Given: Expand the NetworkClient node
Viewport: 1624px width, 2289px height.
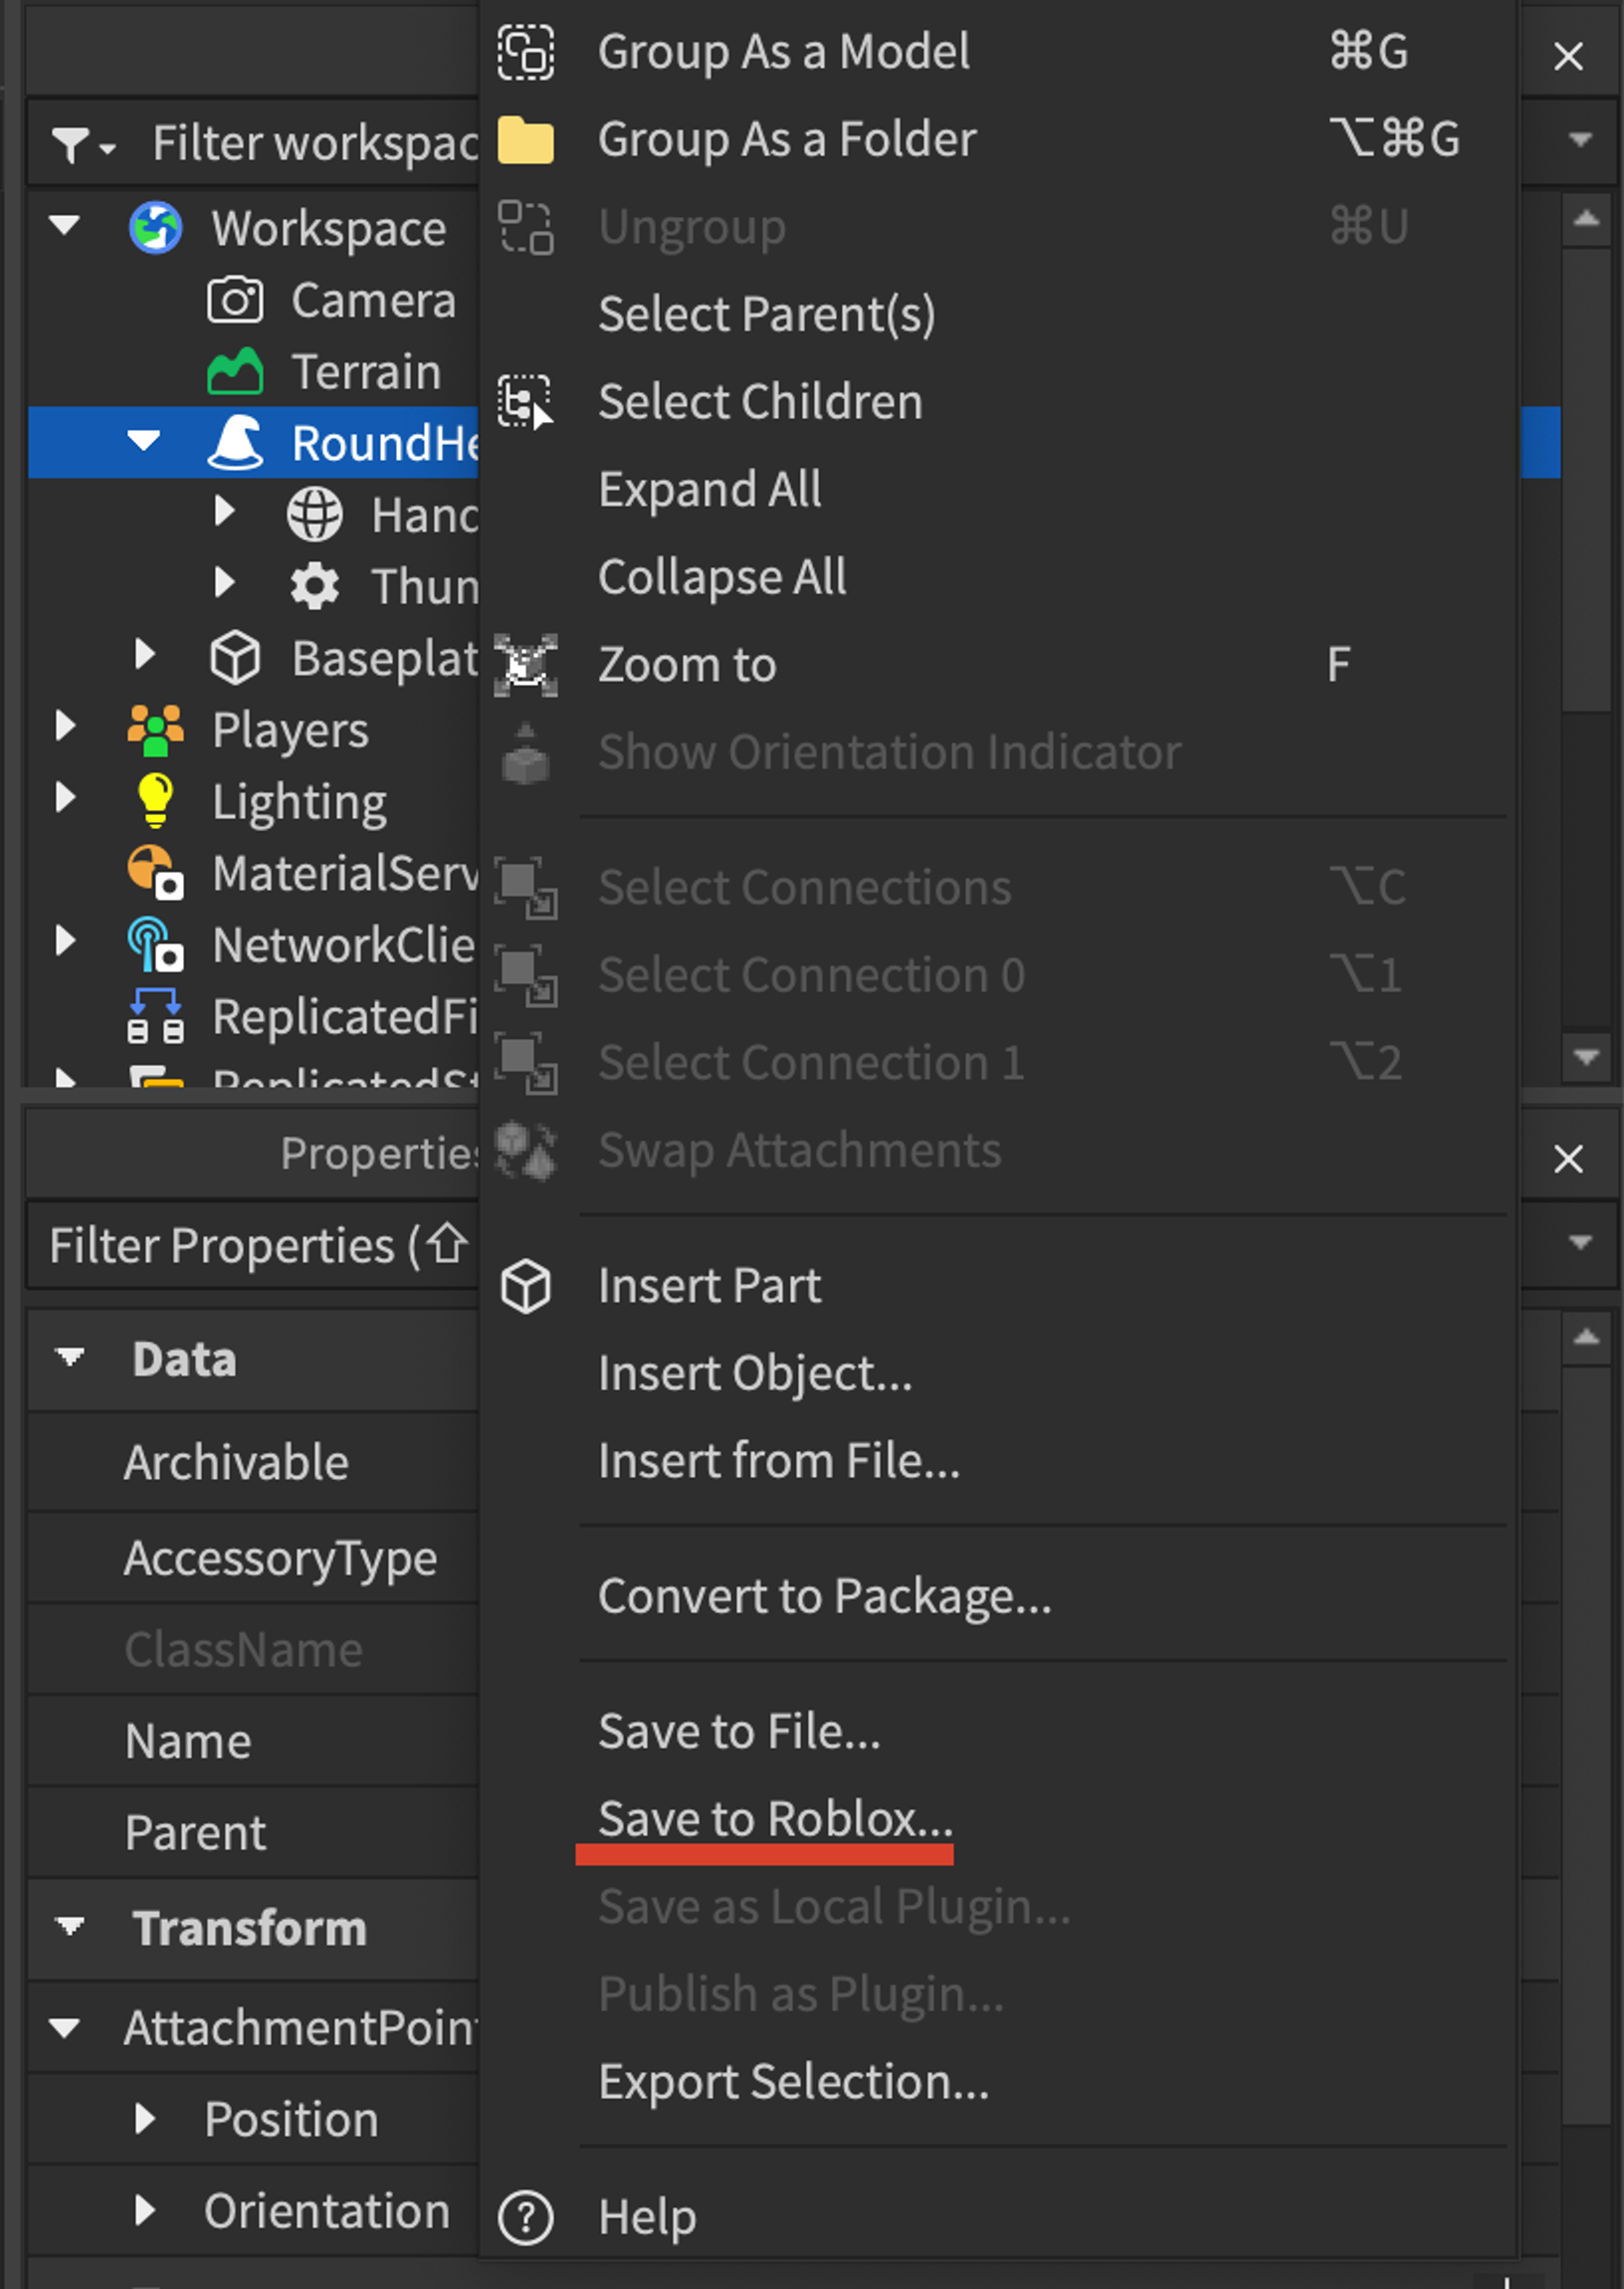Looking at the screenshot, I should coord(65,941).
